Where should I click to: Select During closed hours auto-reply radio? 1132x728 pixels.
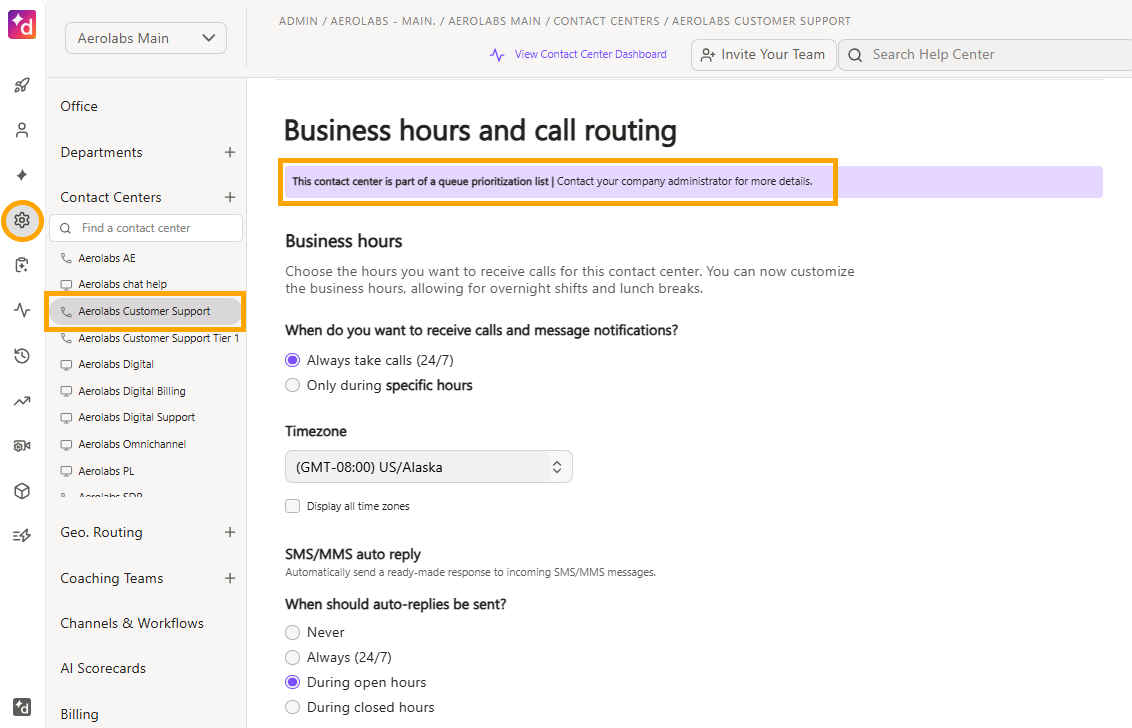pos(292,707)
